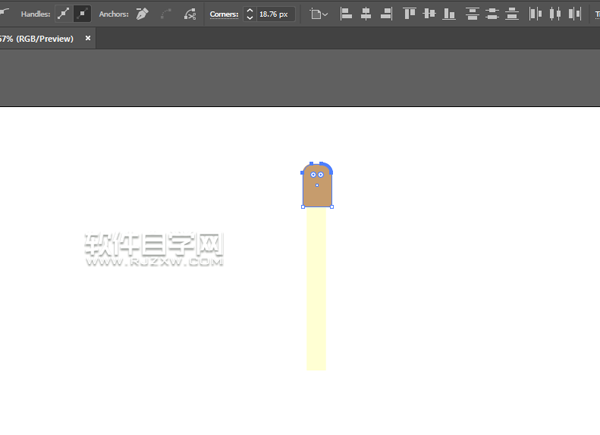Image resolution: width=600 pixels, height=435 pixels.
Task: Click vertical align bottom icon
Action: click(449, 15)
